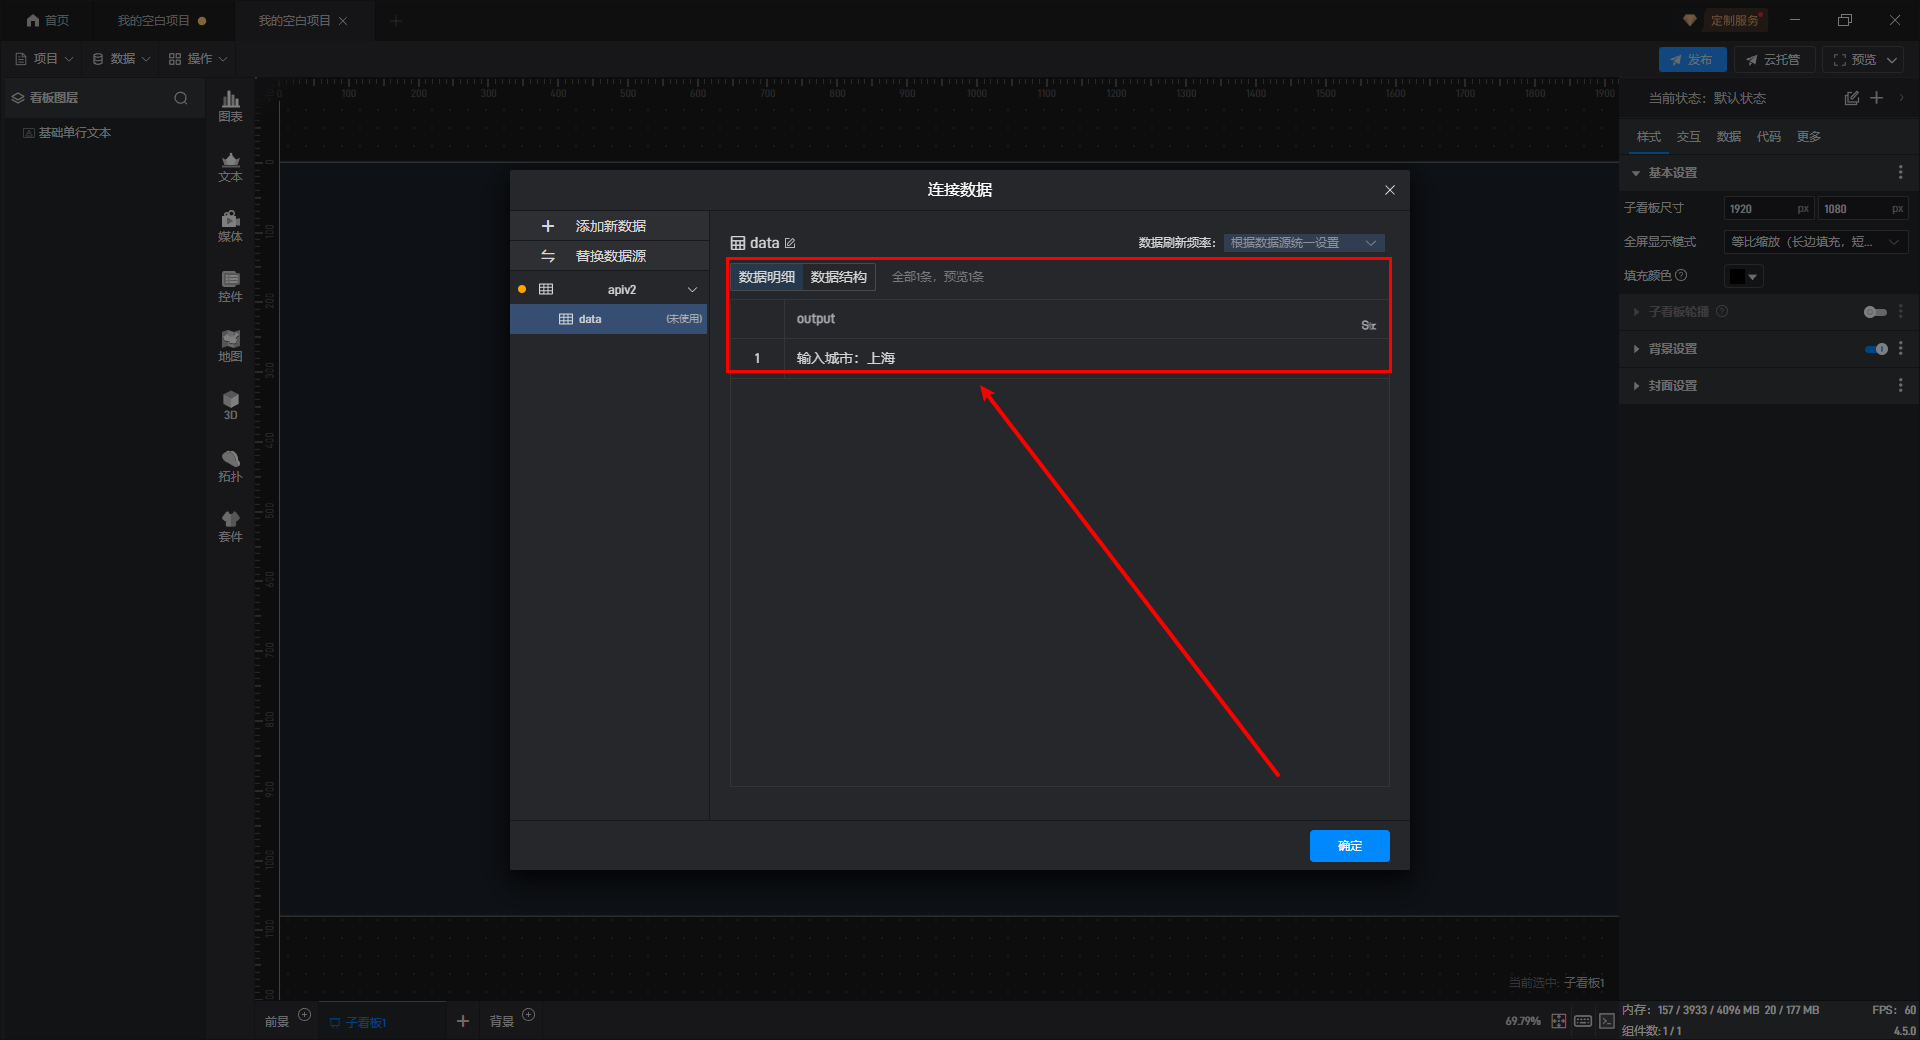
Task: Click the fit-to-screen icon in status bar
Action: coord(1559,1021)
